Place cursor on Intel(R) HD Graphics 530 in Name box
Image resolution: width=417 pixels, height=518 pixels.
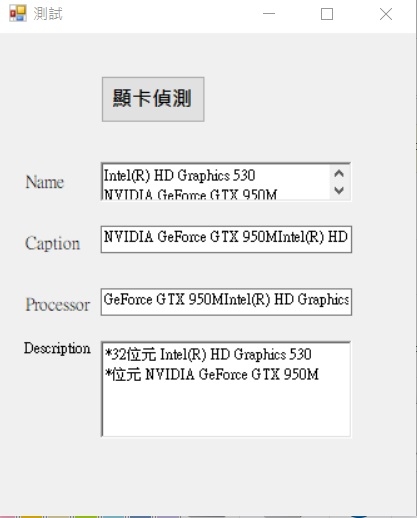[x=179, y=175]
